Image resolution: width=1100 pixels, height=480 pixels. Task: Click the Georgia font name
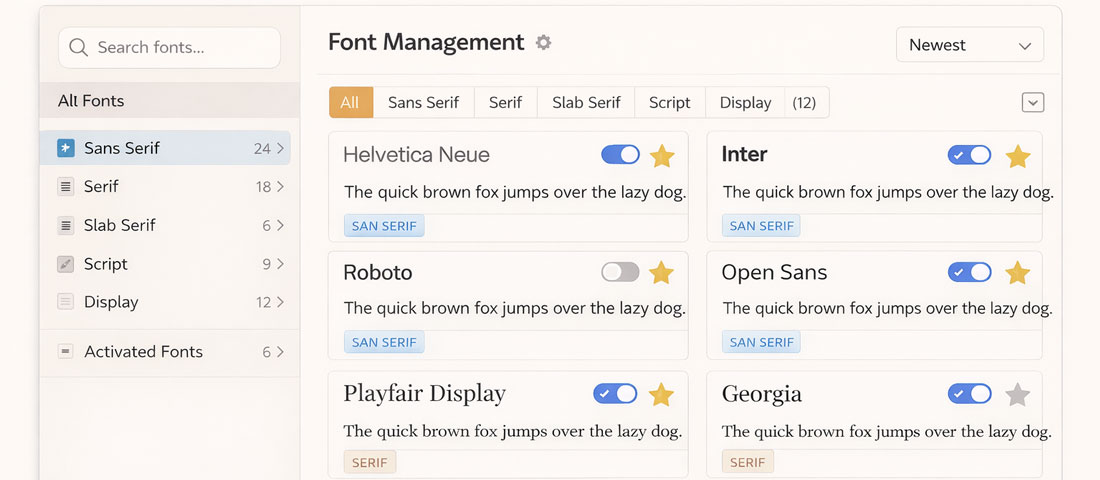click(762, 394)
